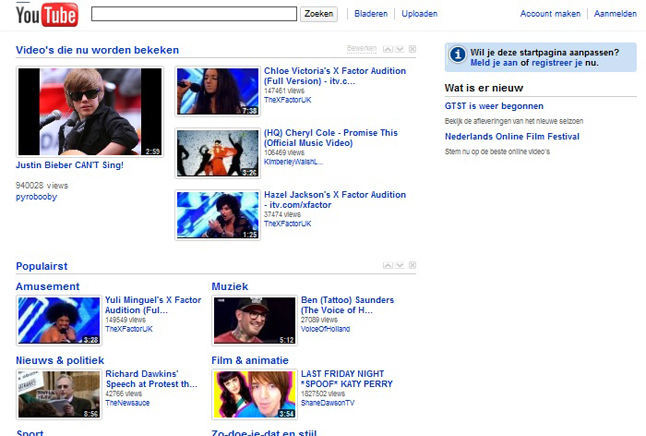Screen dimensions: 646x436
Task: Close the 'Video's die nu worden bekeken' module
Action: 412,49
